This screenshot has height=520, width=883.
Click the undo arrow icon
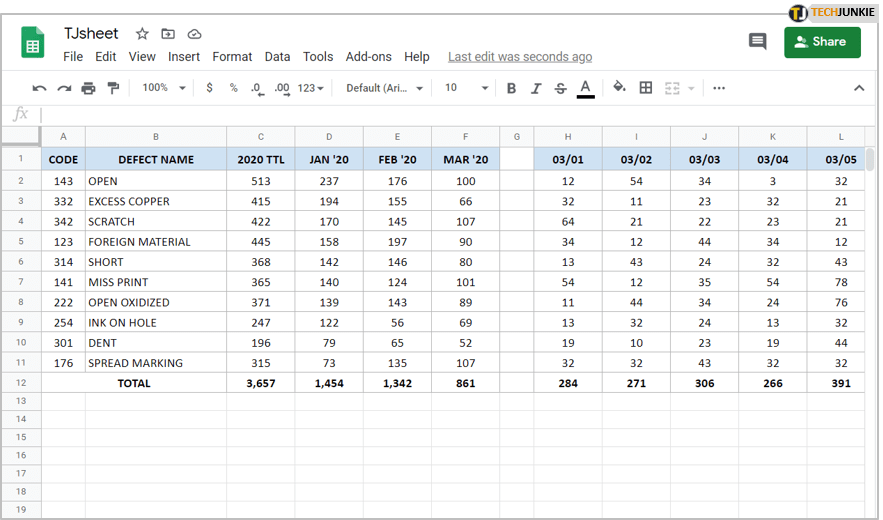(40, 88)
